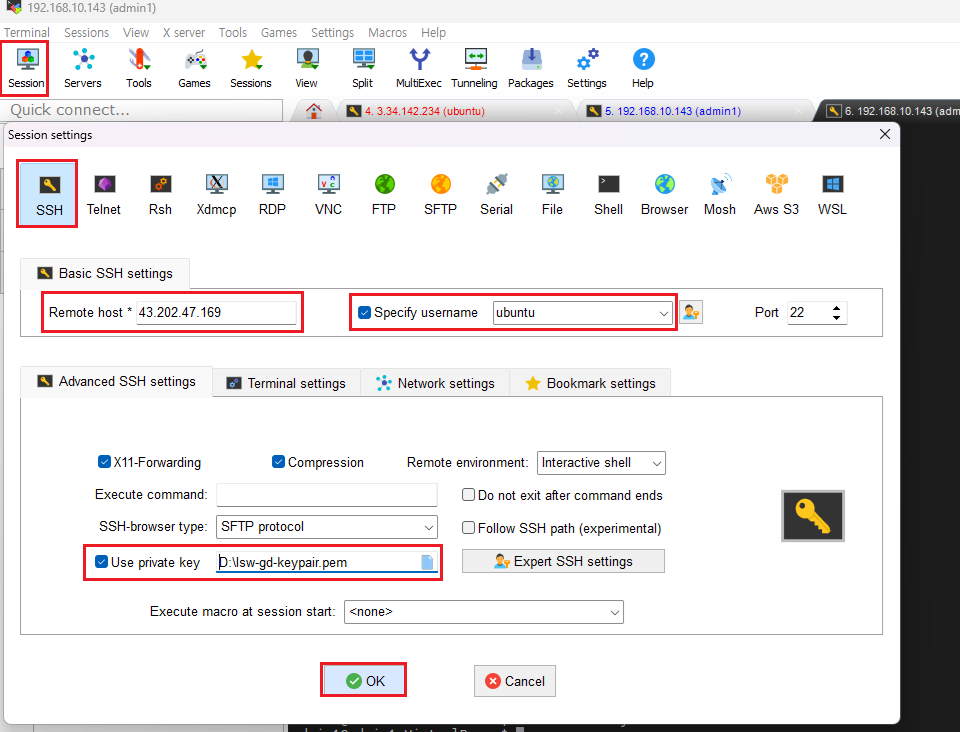Select the Aws S3 session type
This screenshot has height=732, width=960.
click(776, 193)
